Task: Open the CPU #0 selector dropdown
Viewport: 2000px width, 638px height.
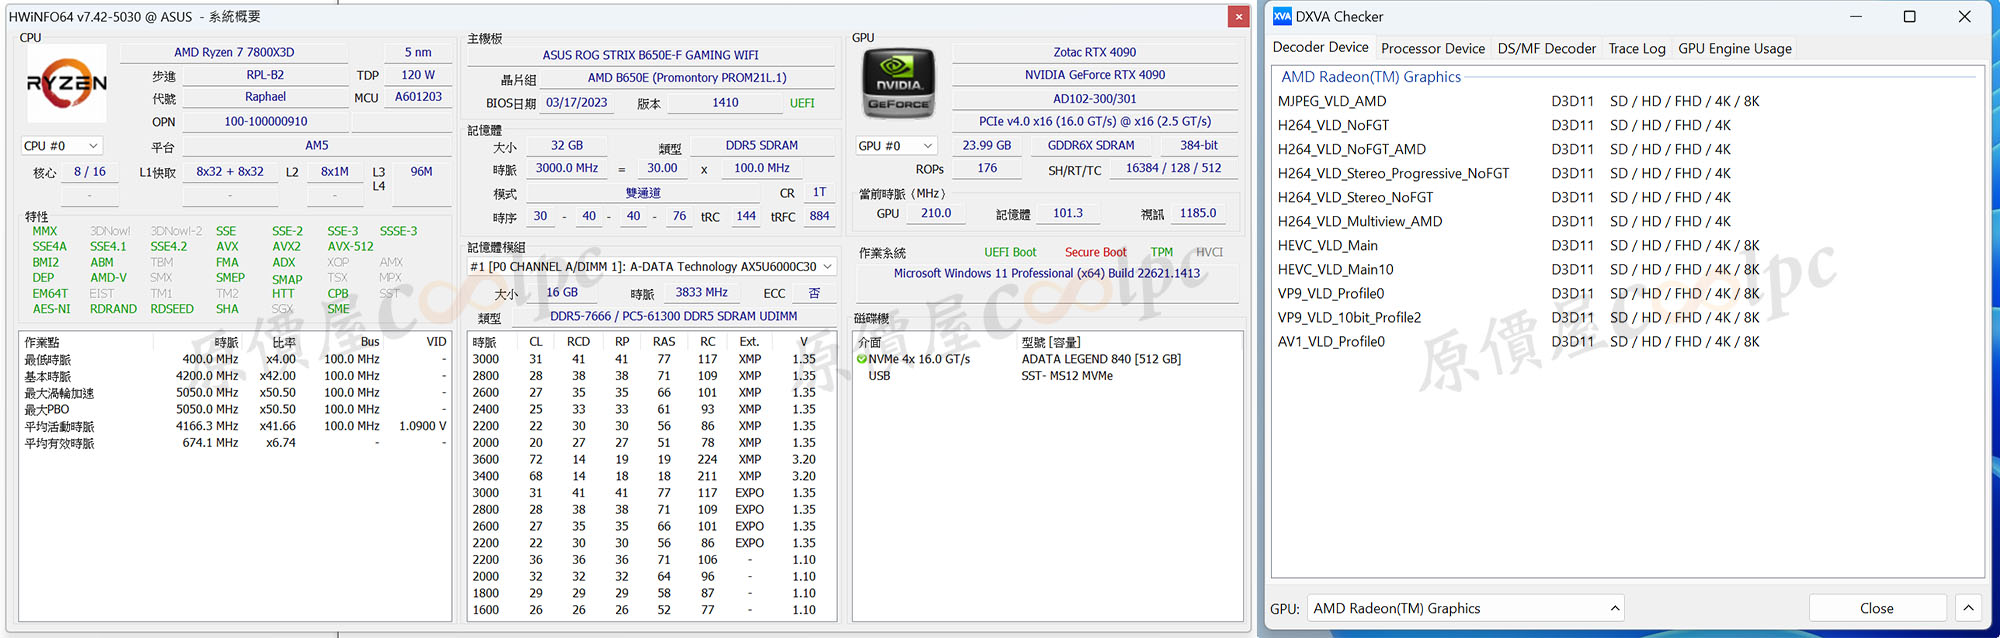Action: tap(62, 146)
